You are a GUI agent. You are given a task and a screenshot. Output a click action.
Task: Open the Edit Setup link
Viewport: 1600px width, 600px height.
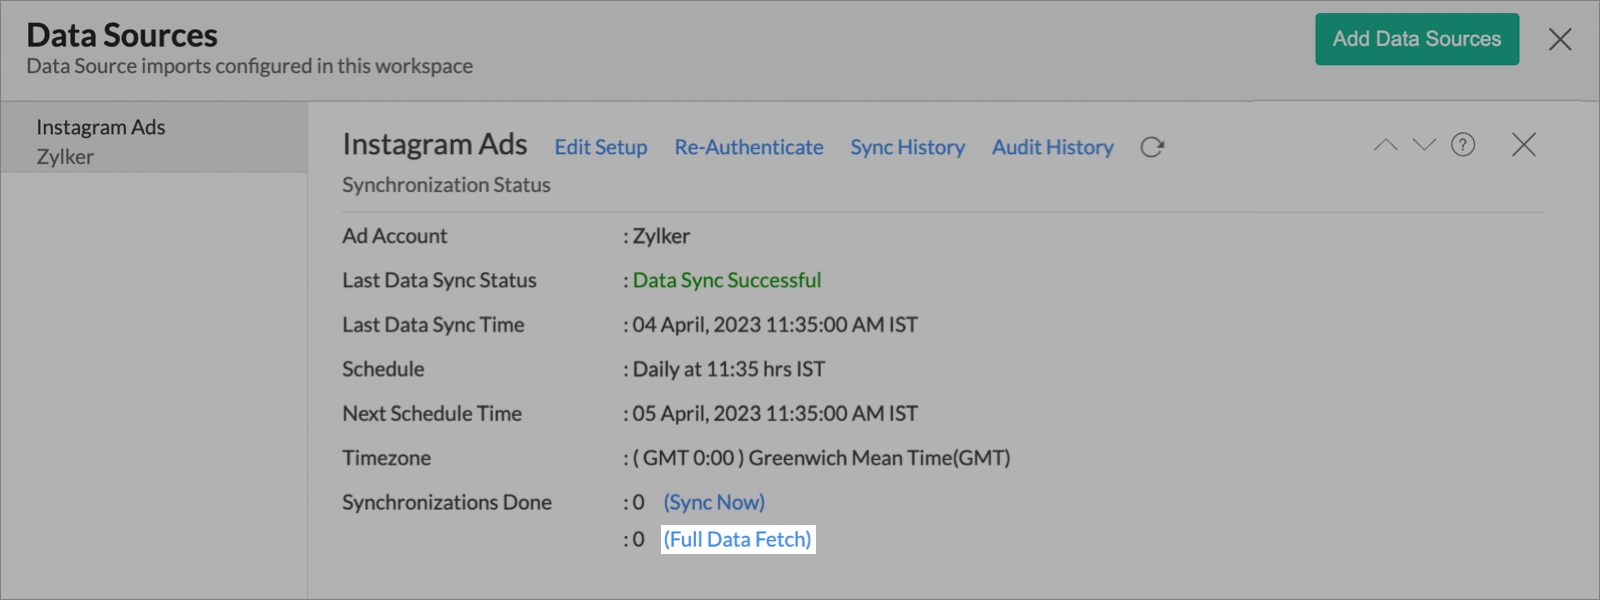(x=601, y=147)
